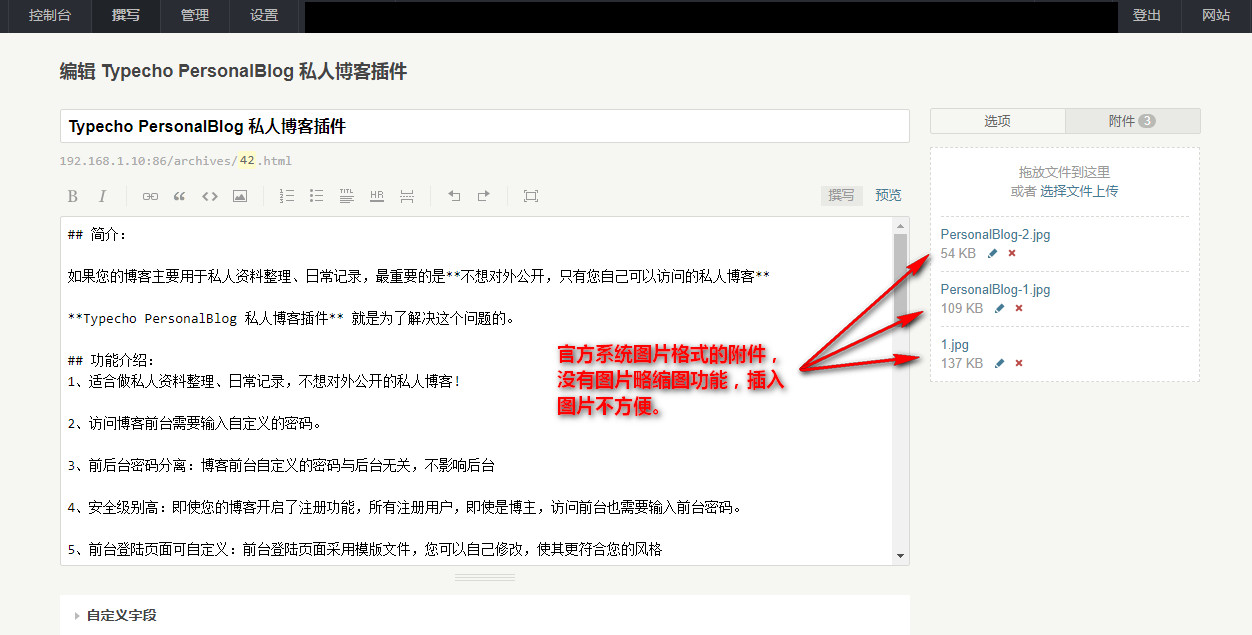Insert PersonalBlog-2.jpg file link
1252x635 pixels.
(x=995, y=235)
